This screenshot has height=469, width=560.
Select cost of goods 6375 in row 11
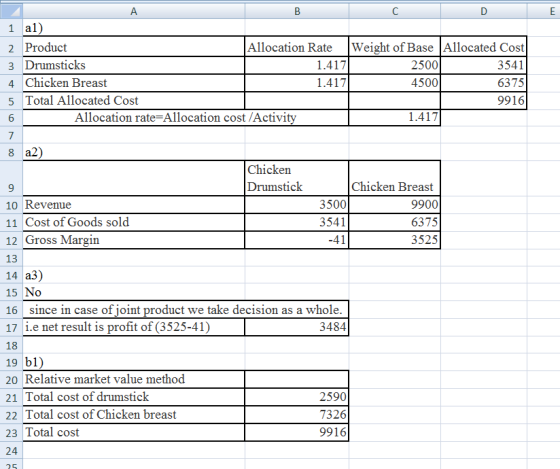click(395, 222)
